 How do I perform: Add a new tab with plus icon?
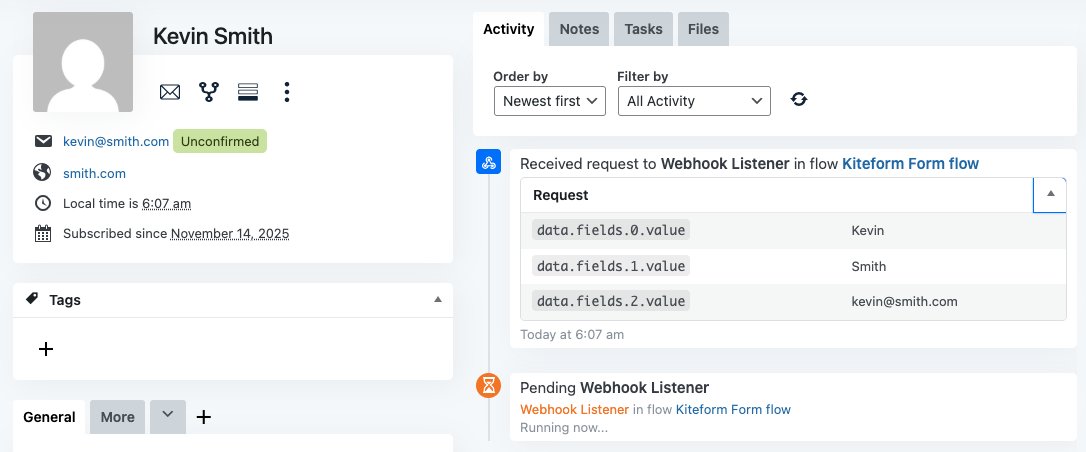coord(204,417)
